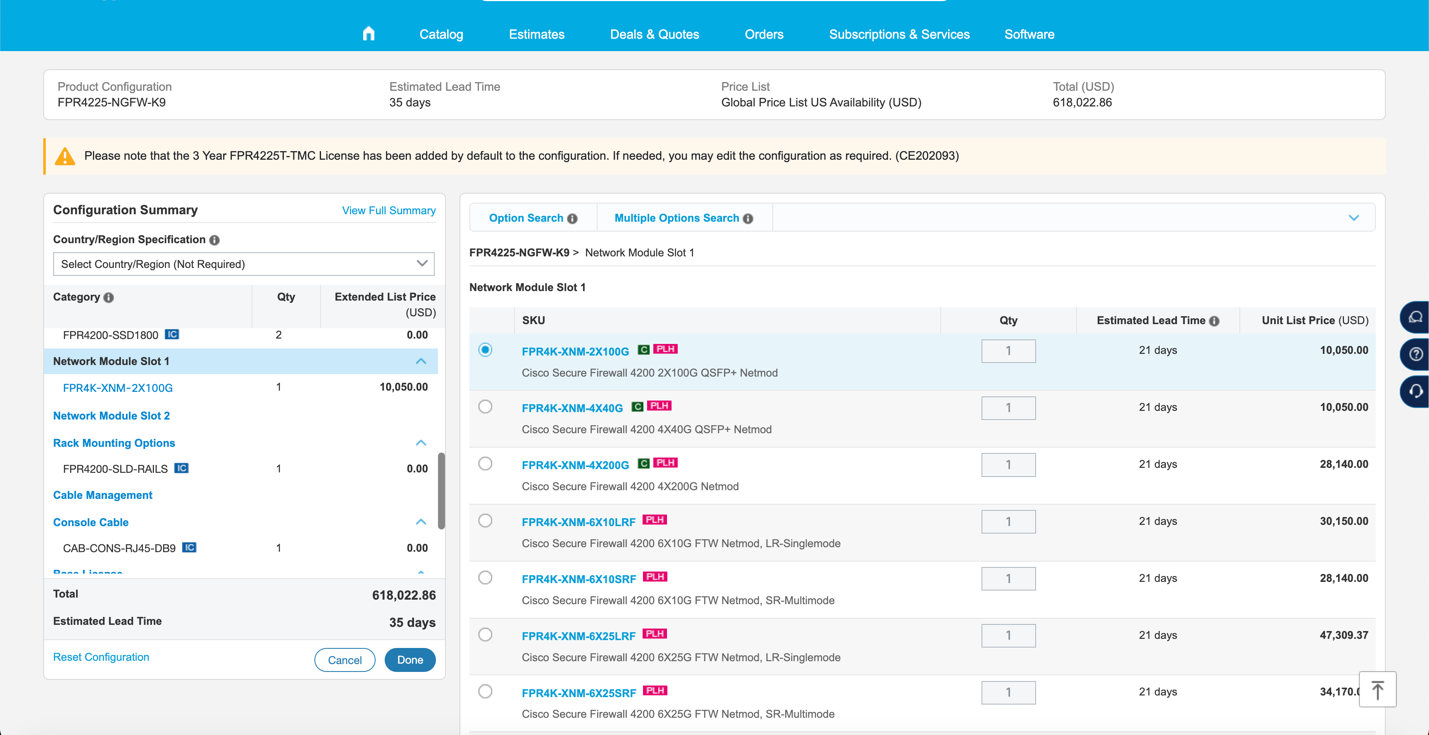
Task: Click IC badge next to CAB-CONS-RJ45-DB9
Action: pyautogui.click(x=189, y=548)
